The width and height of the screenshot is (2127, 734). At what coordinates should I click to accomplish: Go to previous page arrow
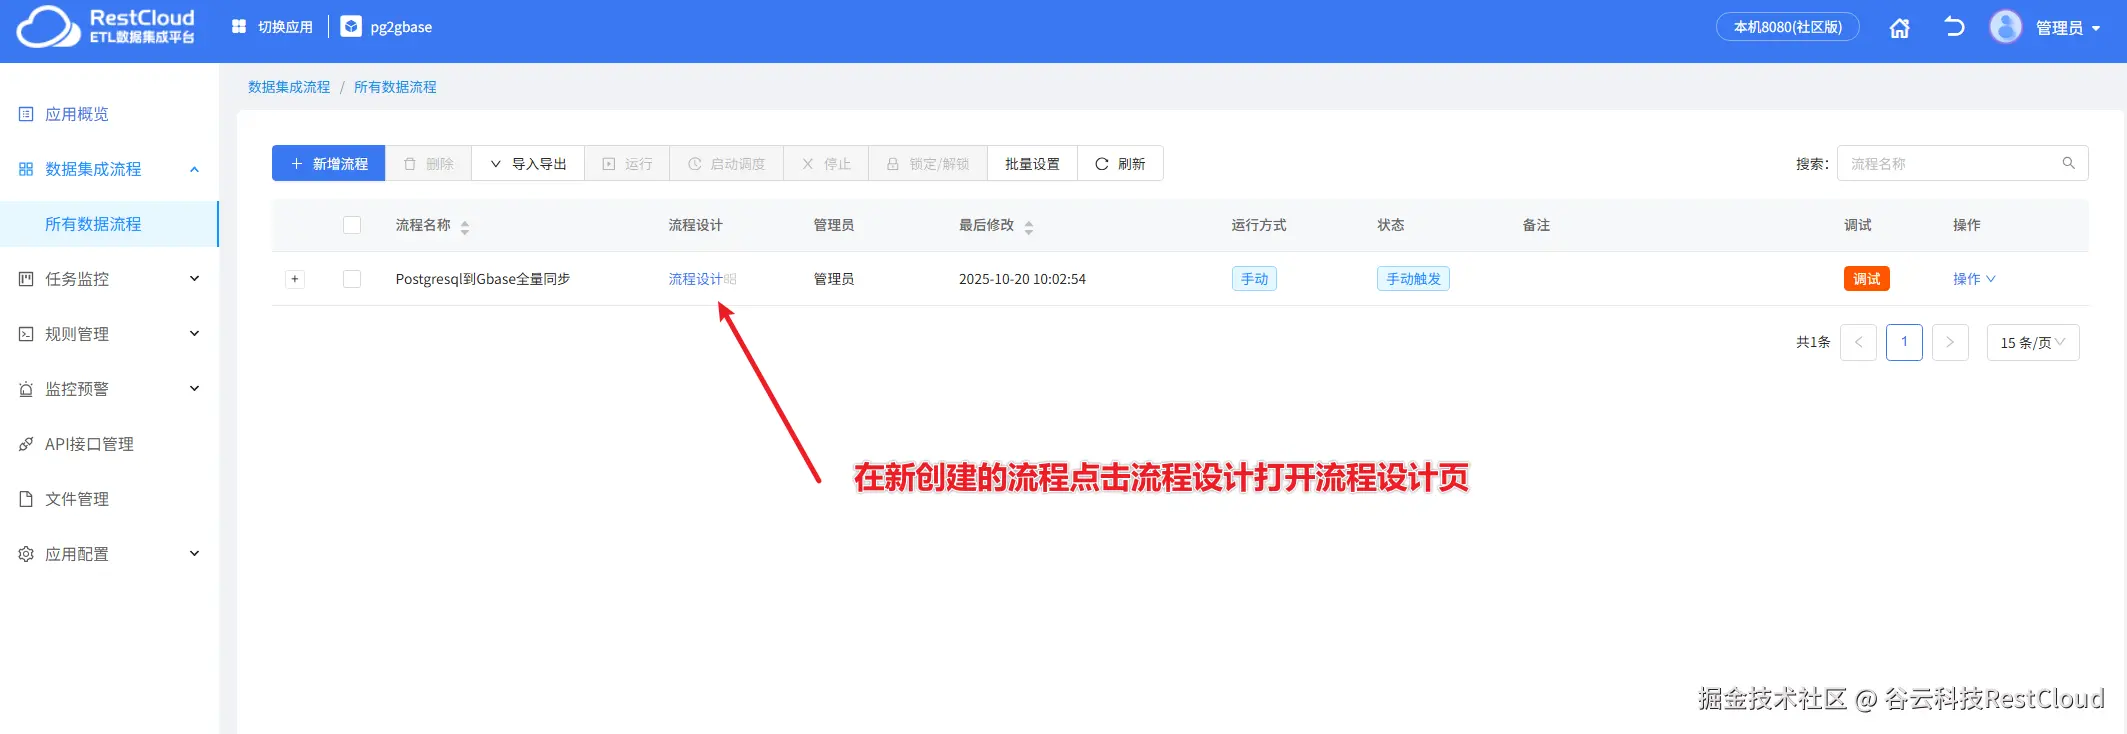[x=1858, y=342]
